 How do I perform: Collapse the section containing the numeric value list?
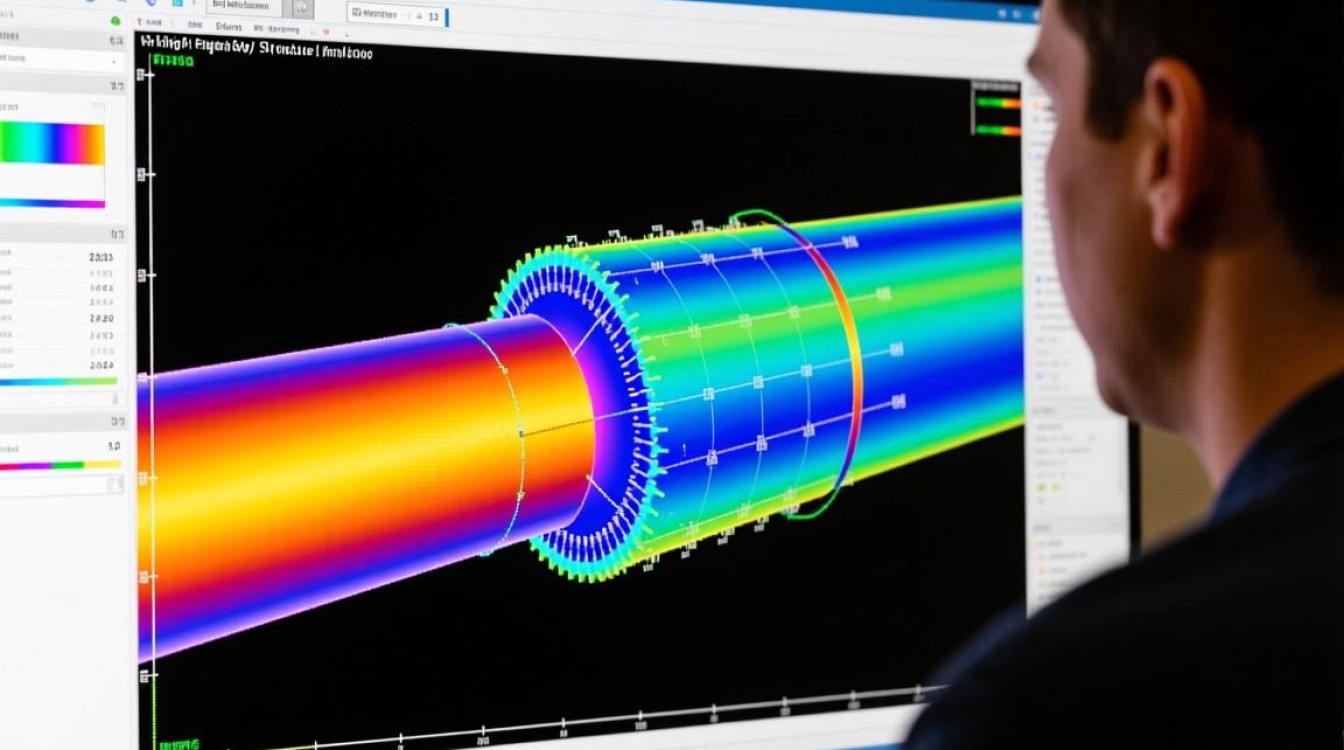[x=116, y=234]
